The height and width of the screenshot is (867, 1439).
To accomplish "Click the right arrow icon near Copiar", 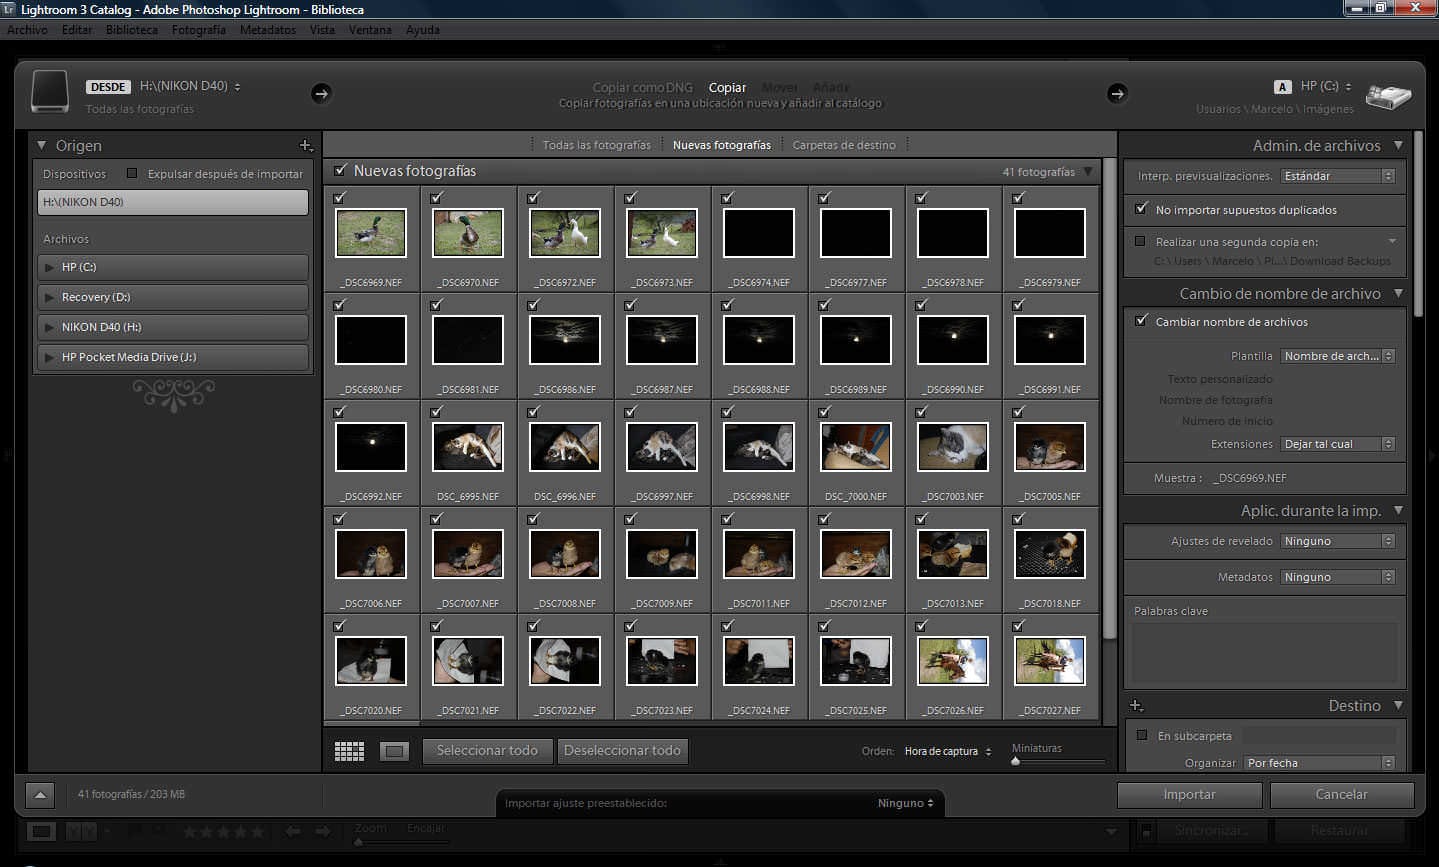I will [1117, 93].
